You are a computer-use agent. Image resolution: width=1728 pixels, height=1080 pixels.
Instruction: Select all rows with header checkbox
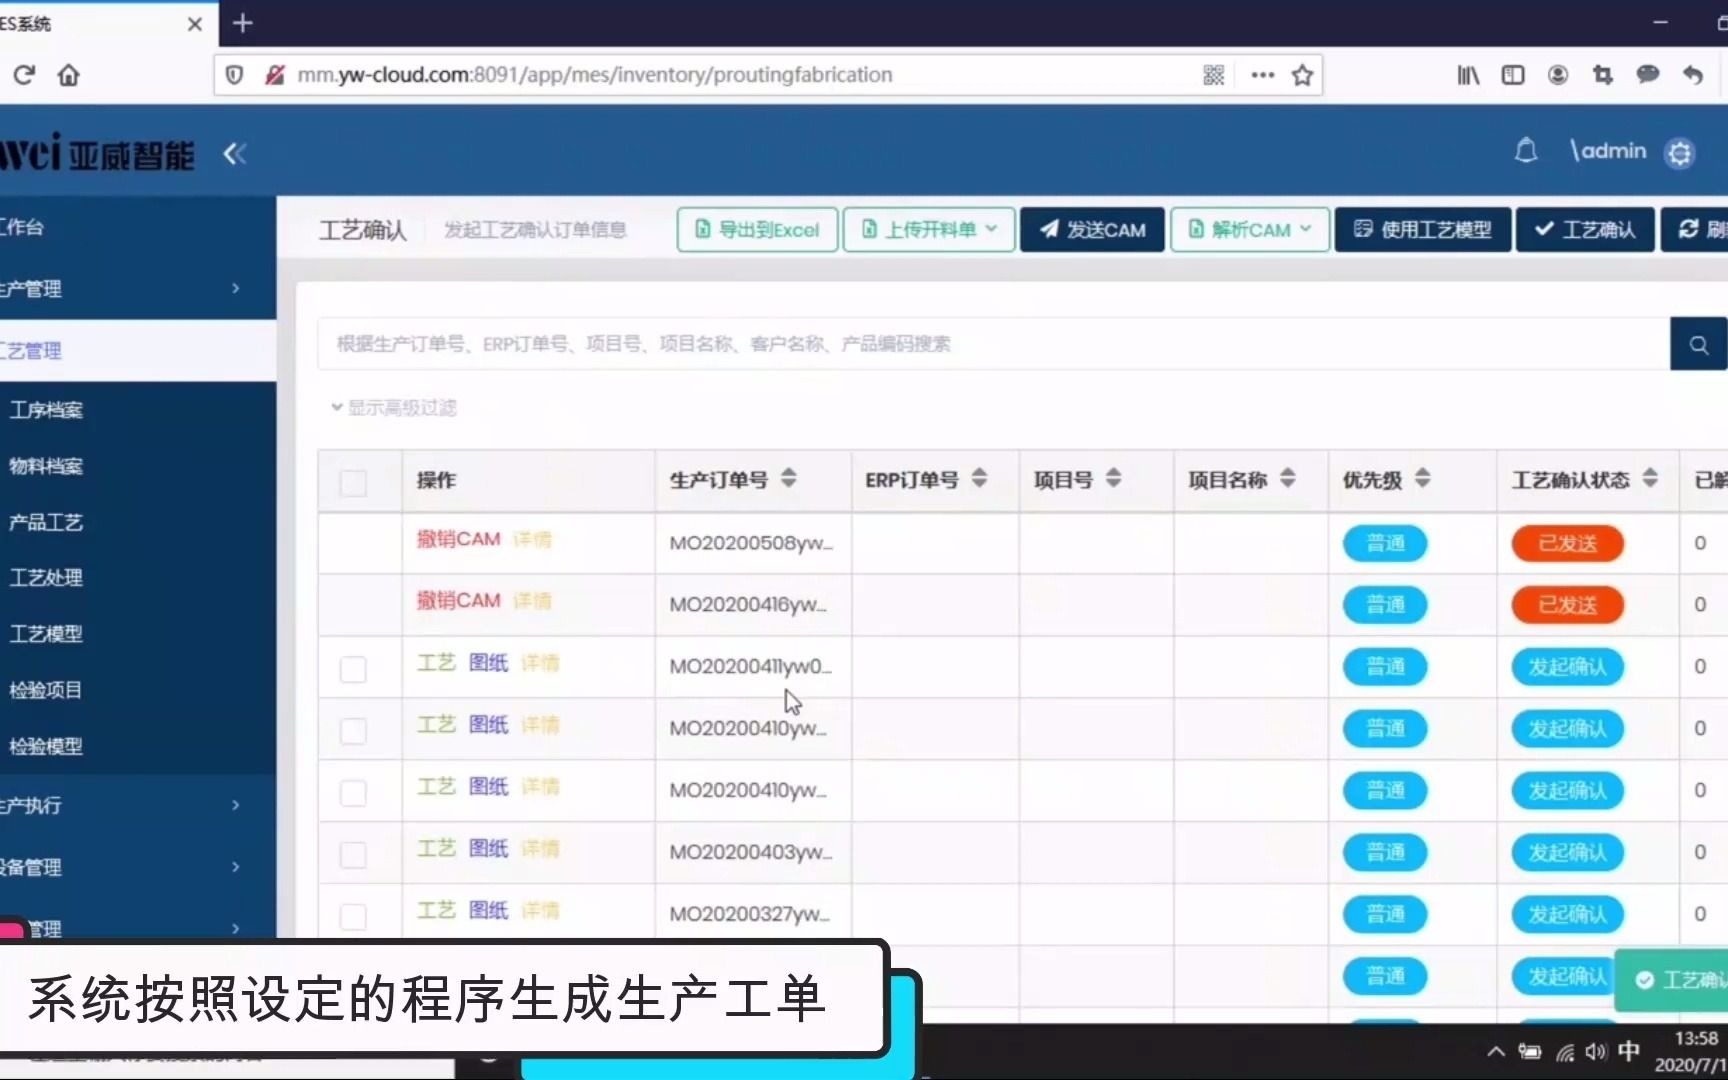coord(353,483)
